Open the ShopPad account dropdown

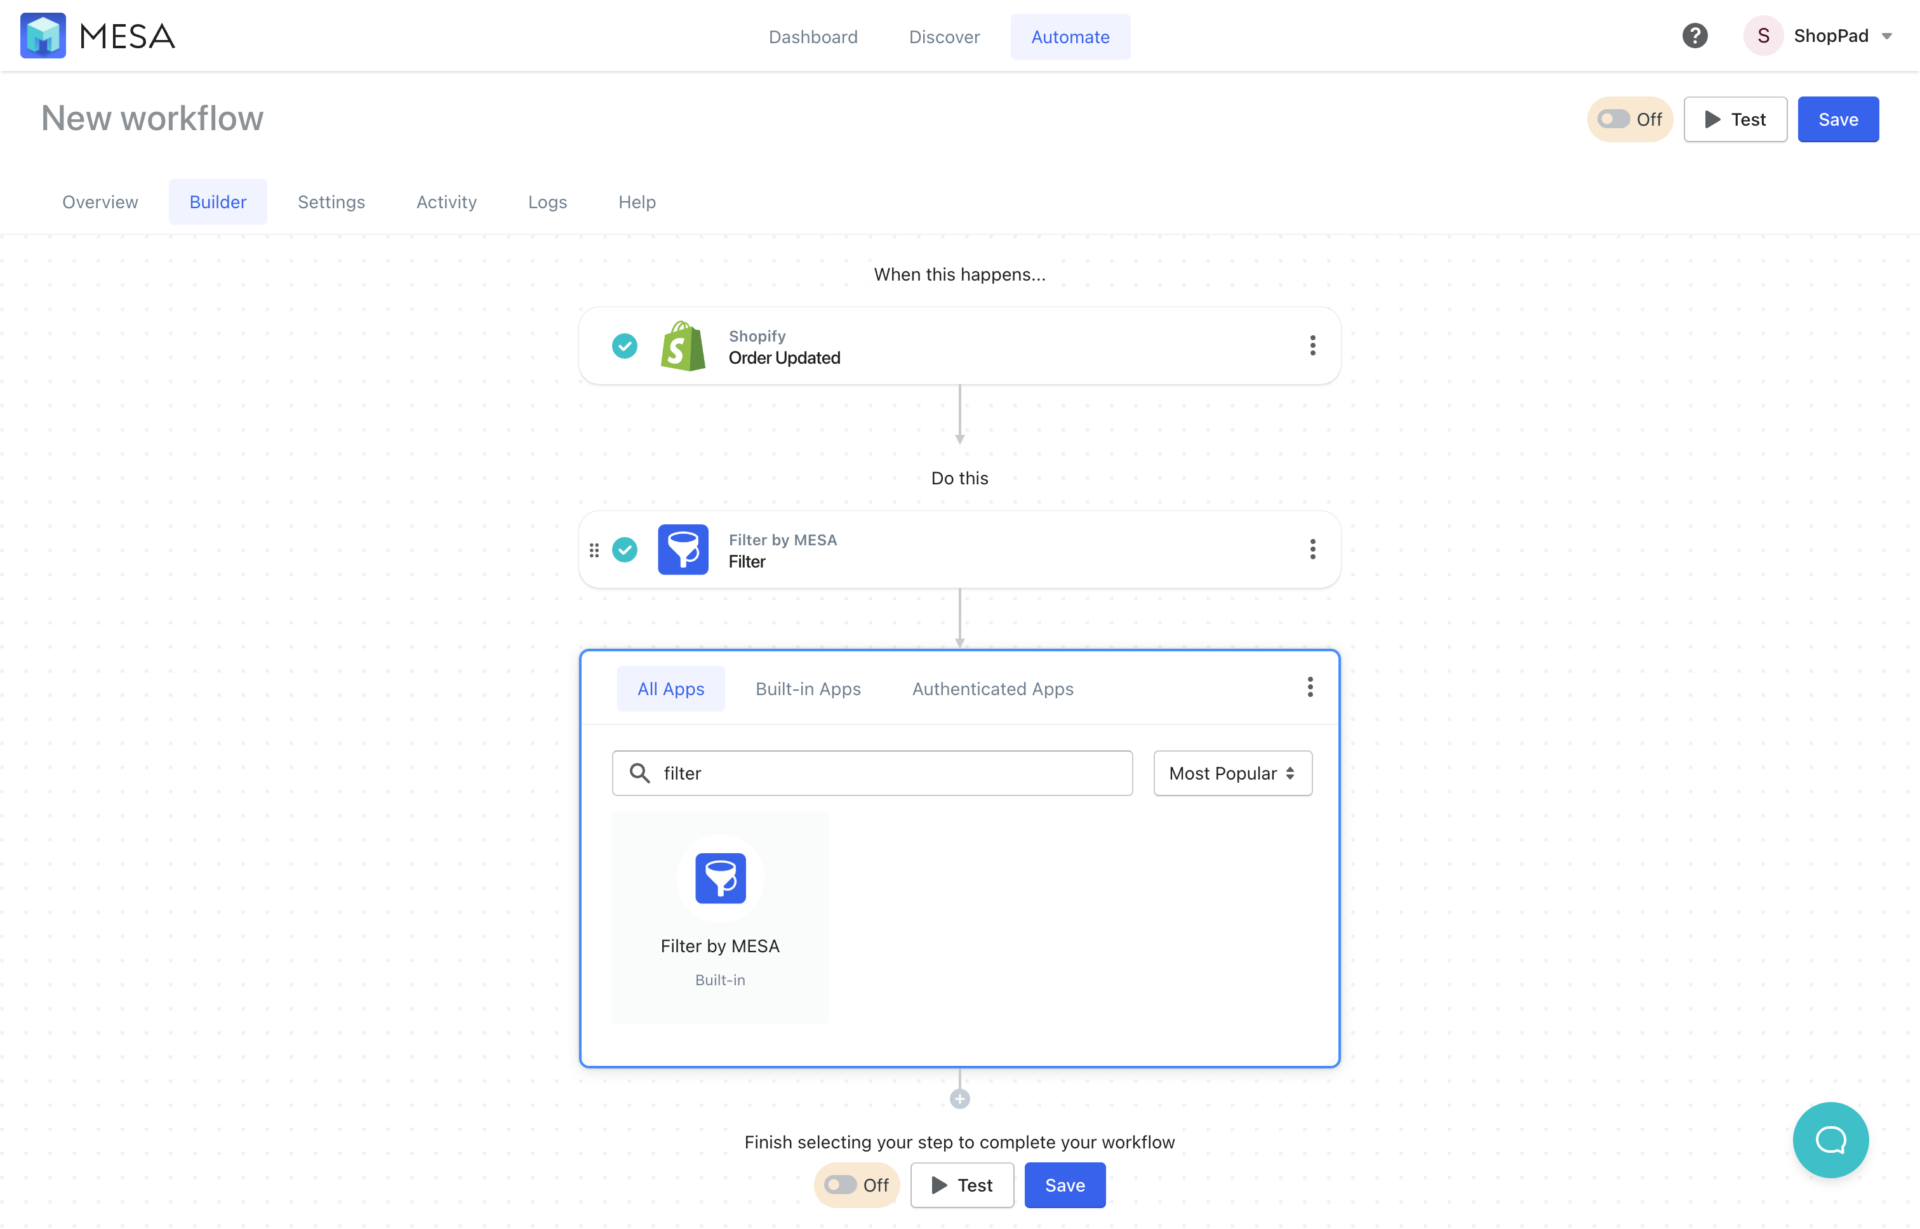pos(1838,35)
